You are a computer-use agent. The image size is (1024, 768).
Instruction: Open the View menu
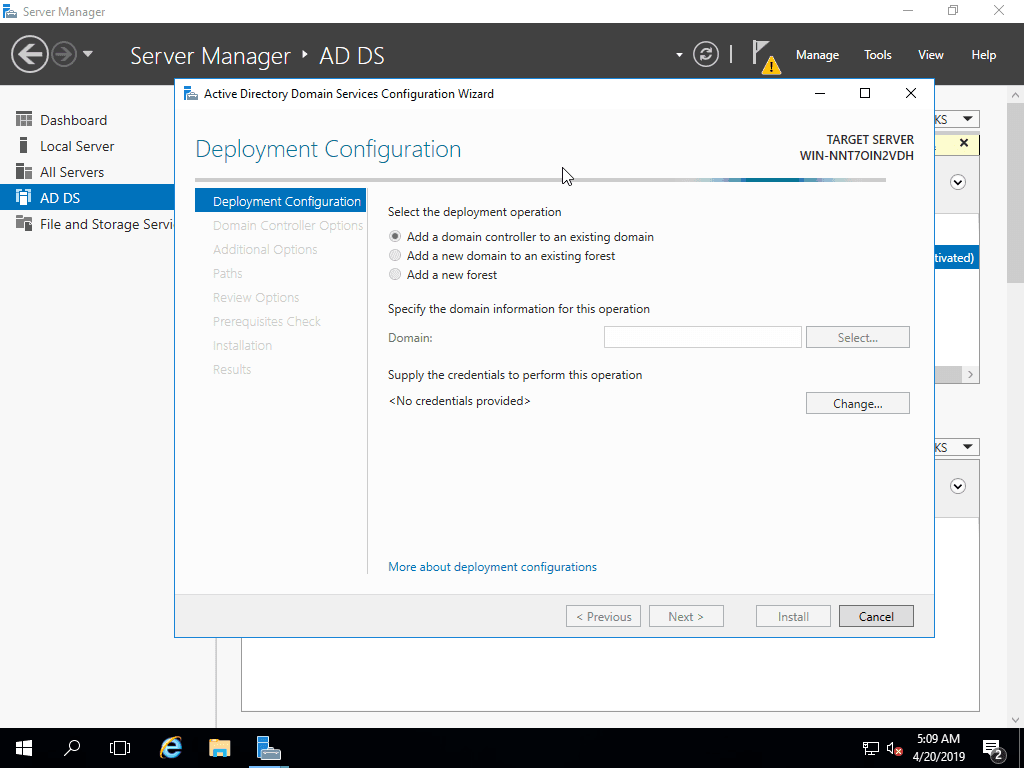tap(930, 55)
